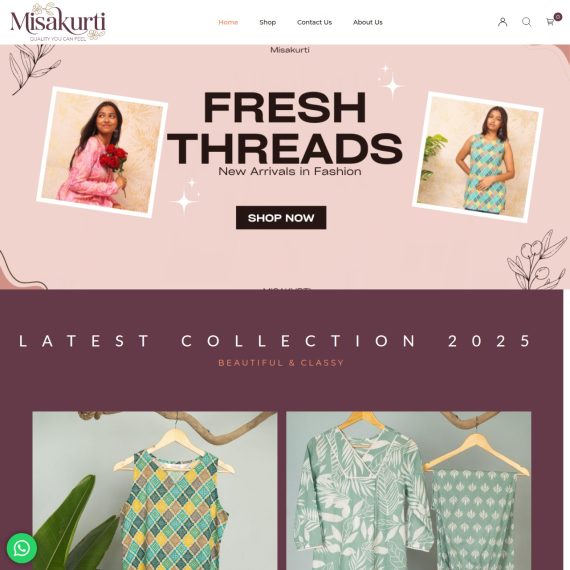
Task: Go to Contact Us page
Action: point(314,22)
